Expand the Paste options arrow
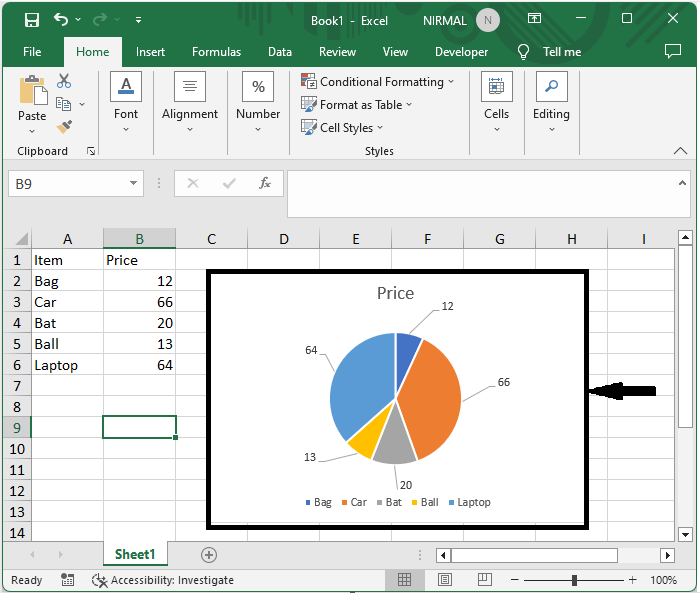The height and width of the screenshot is (593, 700). tap(32, 131)
